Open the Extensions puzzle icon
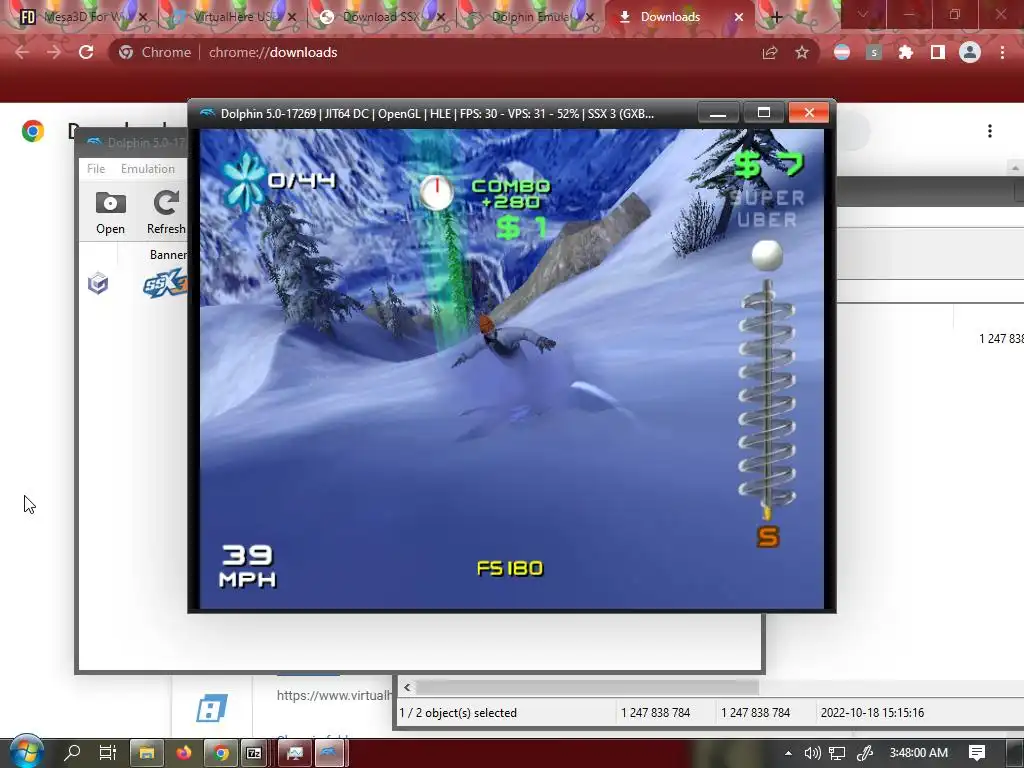 pos(906,53)
